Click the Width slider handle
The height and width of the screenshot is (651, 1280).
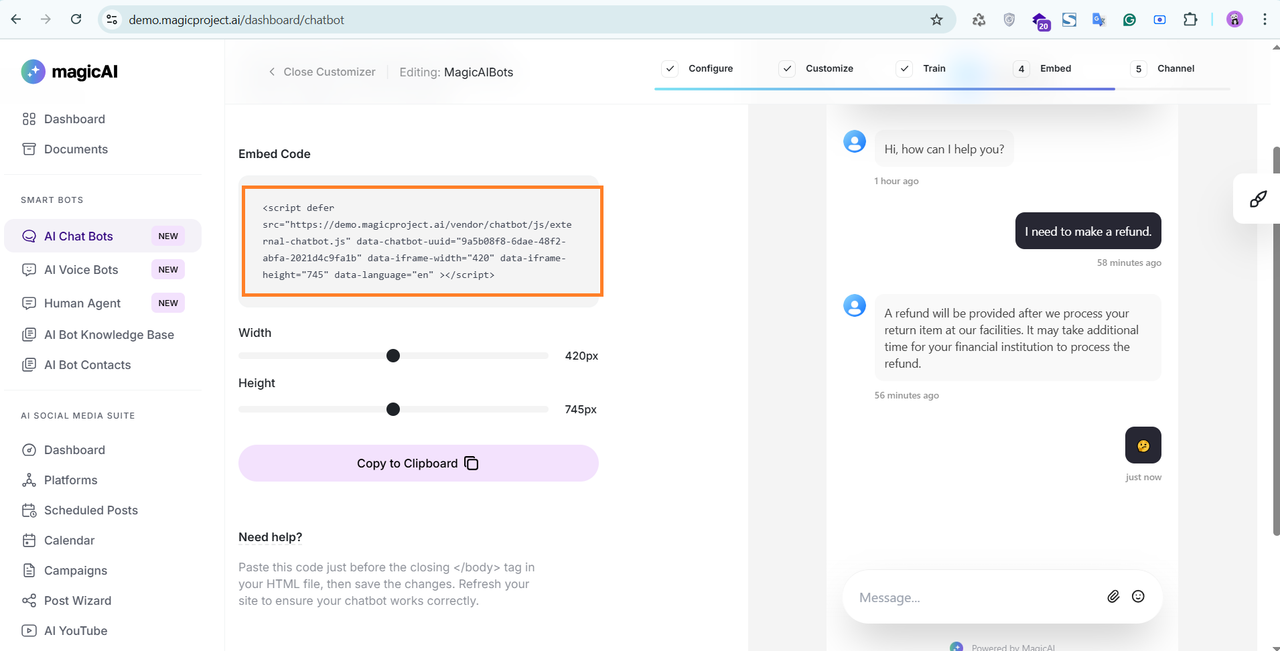(393, 356)
